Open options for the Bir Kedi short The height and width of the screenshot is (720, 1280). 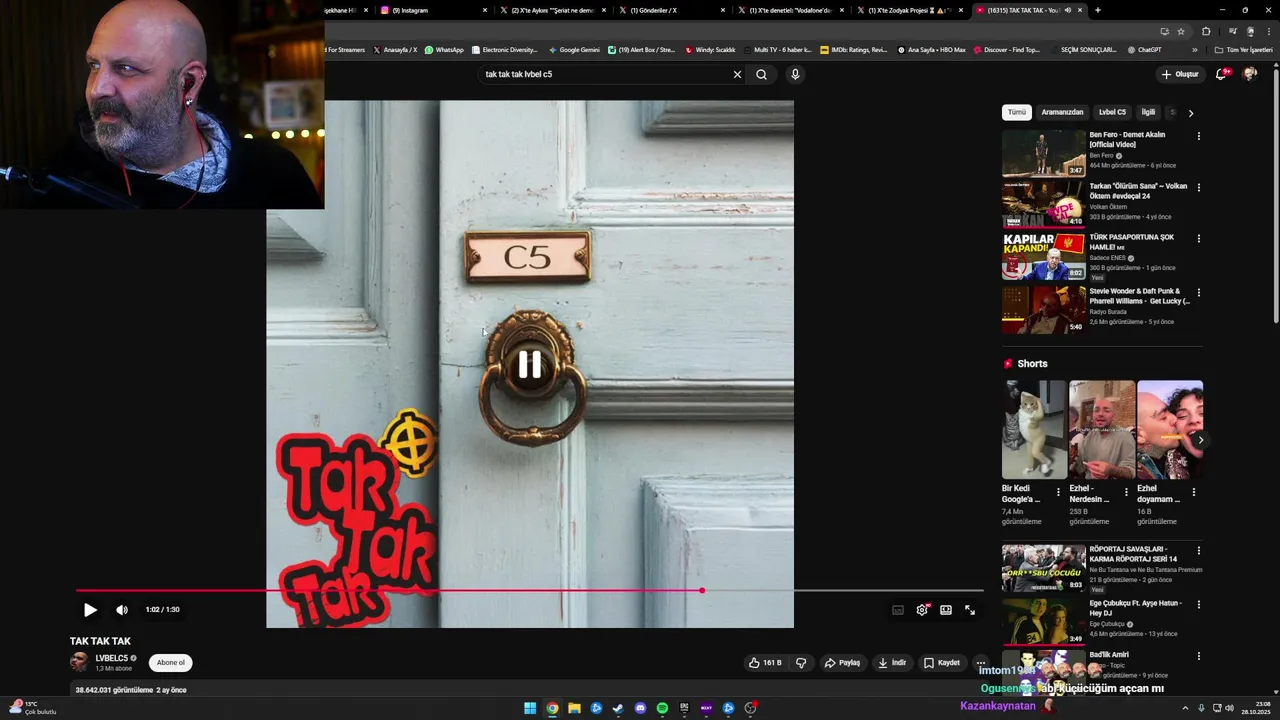coord(1059,492)
